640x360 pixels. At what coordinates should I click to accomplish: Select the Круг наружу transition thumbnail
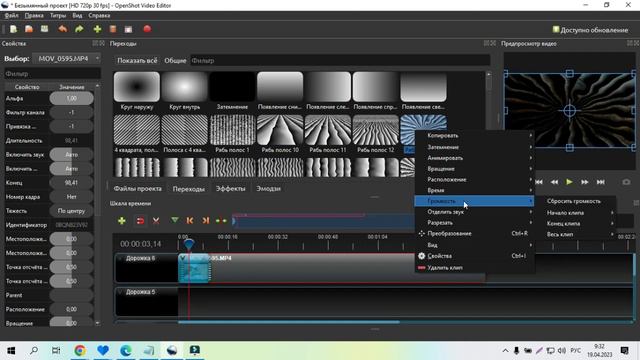coord(137,87)
